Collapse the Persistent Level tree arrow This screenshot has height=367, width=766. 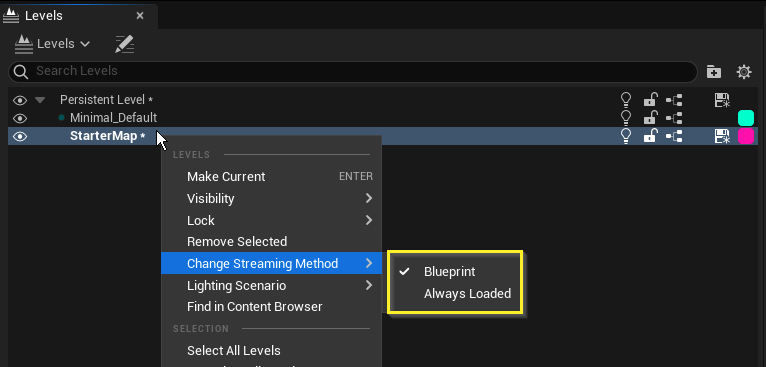pyautogui.click(x=40, y=100)
